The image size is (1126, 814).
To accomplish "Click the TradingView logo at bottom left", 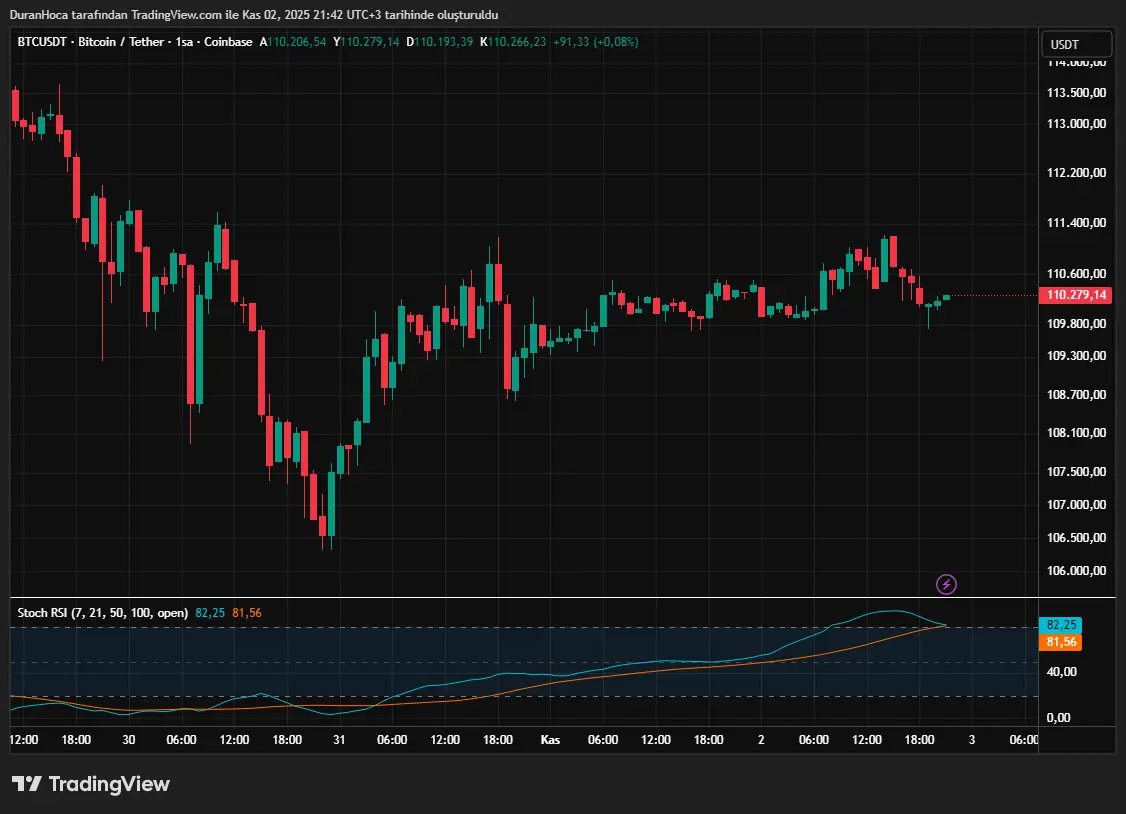I will pyautogui.click(x=90, y=784).
